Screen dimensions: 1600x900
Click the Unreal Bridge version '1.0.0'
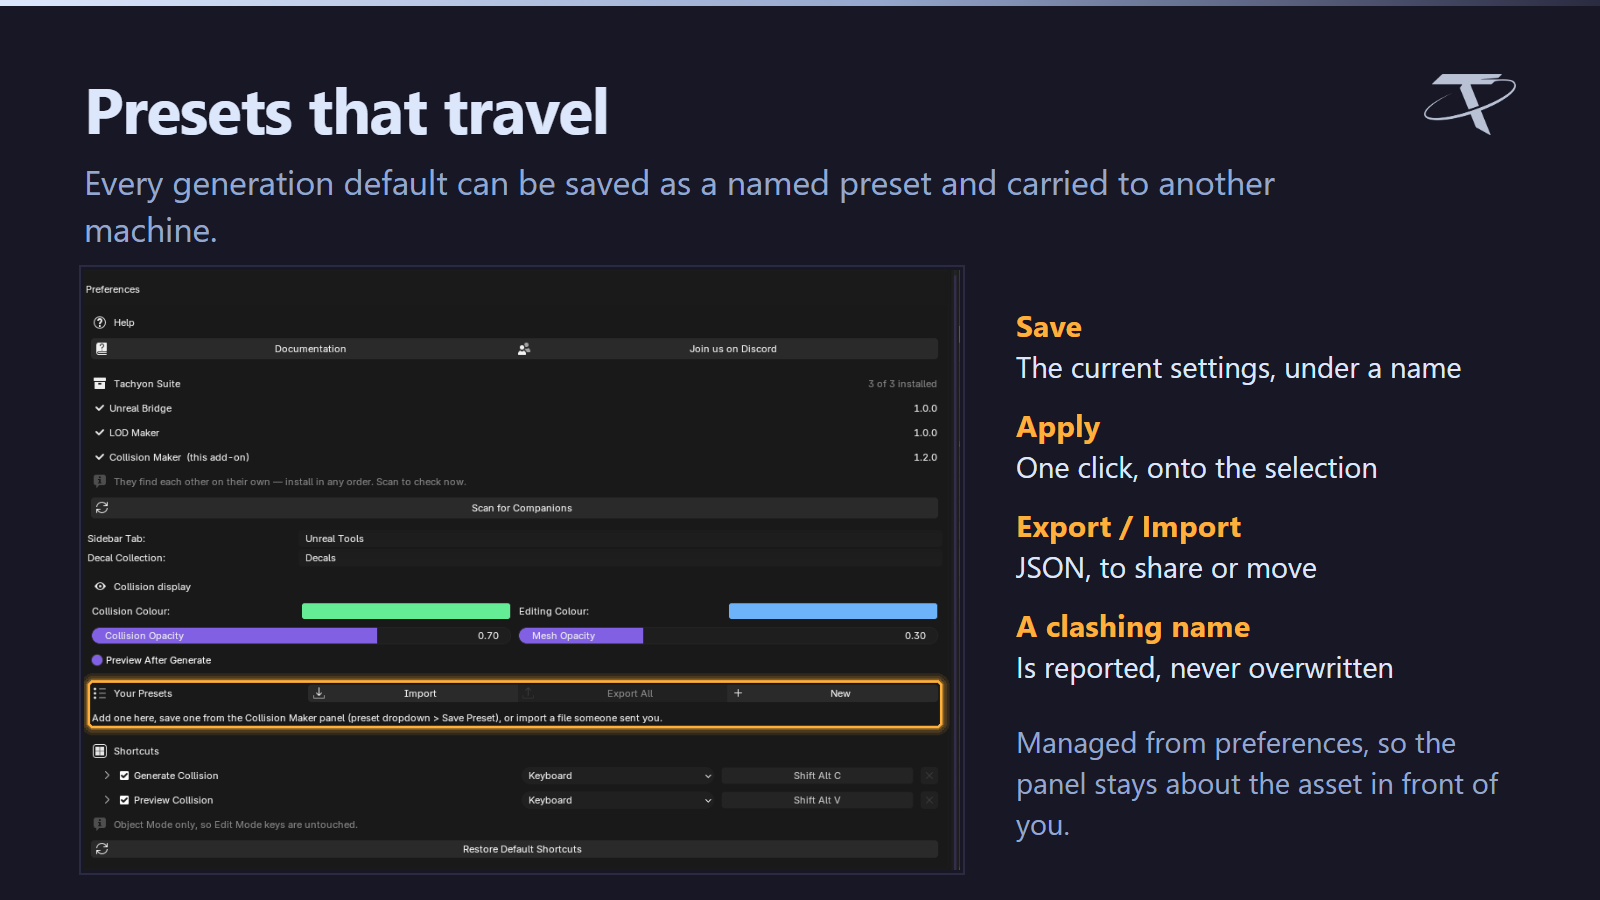tap(925, 408)
